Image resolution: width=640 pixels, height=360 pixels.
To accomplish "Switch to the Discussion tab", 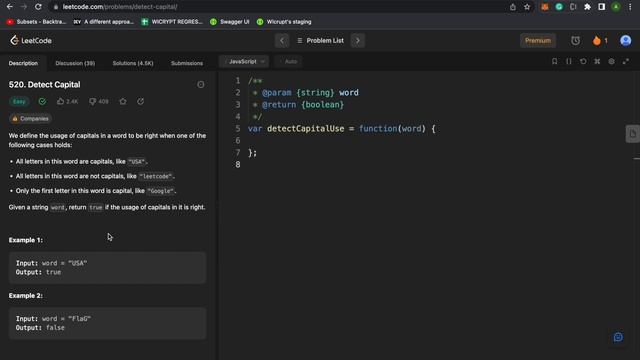I will pos(75,63).
